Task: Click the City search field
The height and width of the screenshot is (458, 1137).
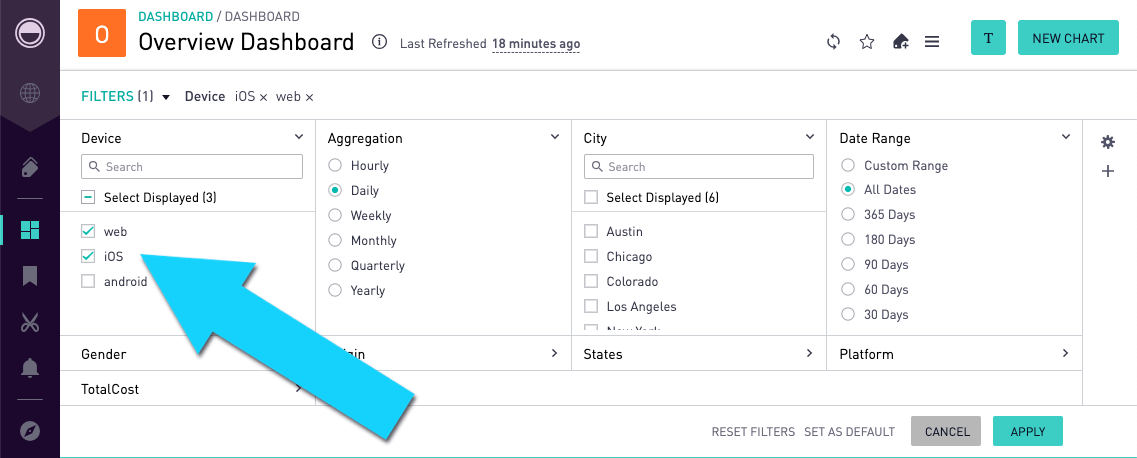Action: [x=698, y=167]
